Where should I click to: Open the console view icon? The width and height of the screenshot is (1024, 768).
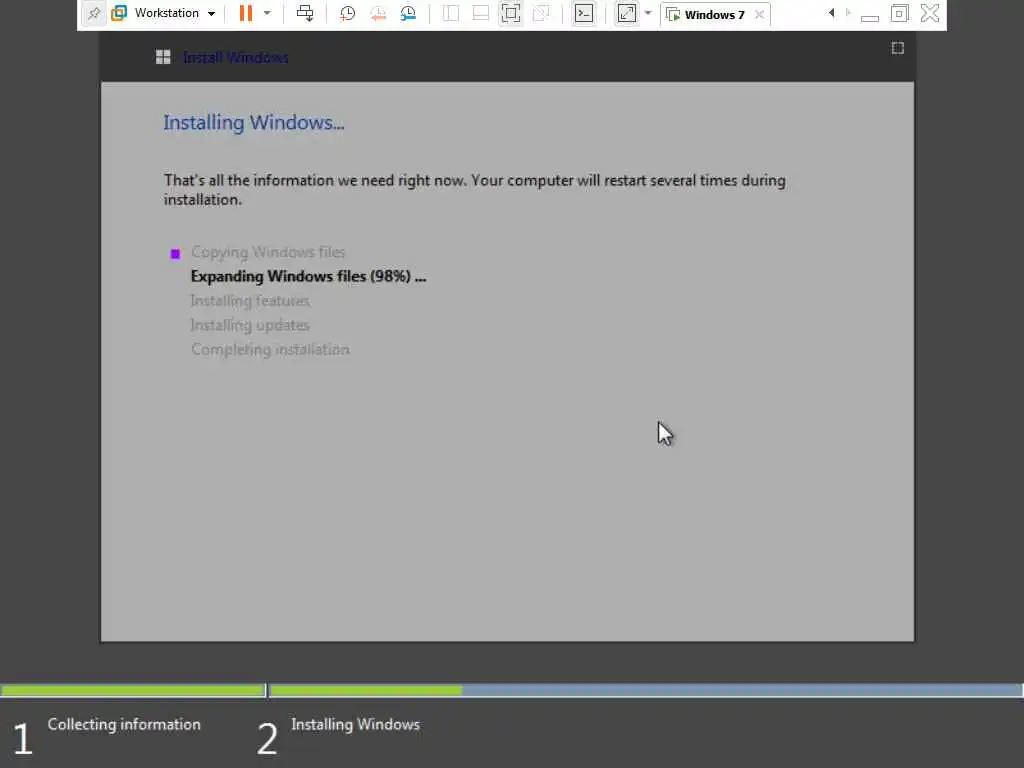[584, 13]
